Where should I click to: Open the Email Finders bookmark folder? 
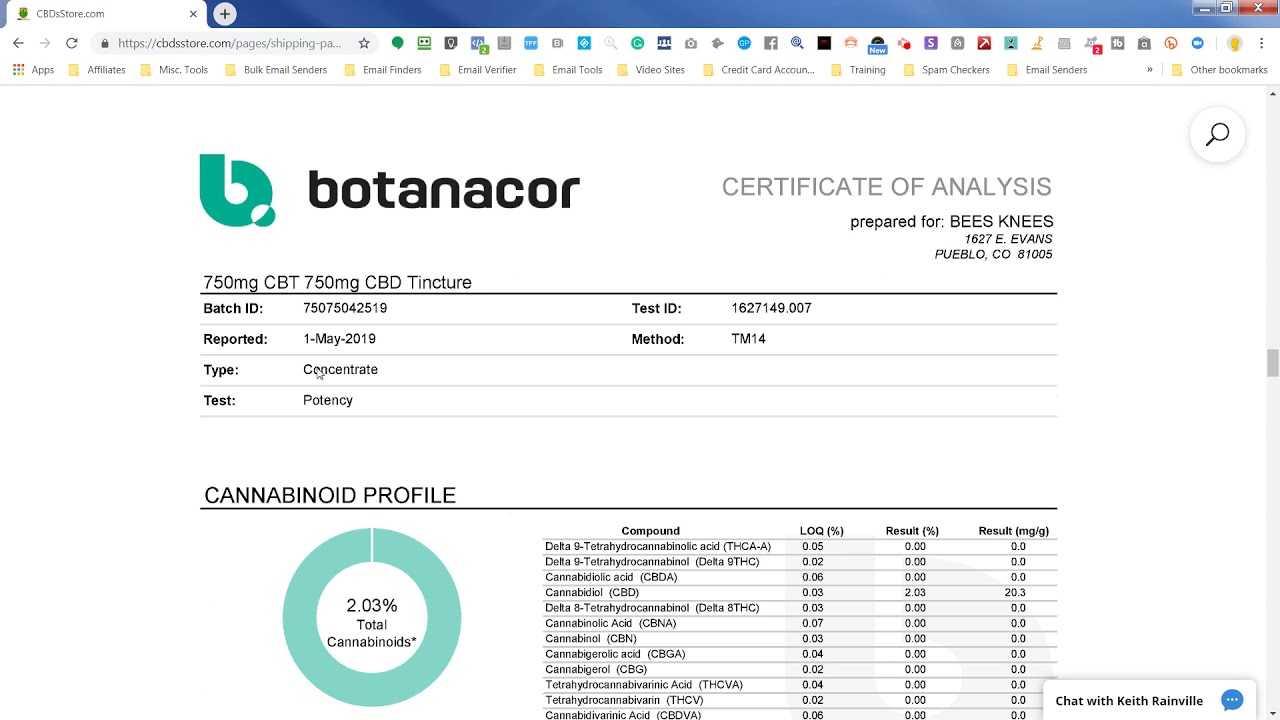click(x=382, y=70)
